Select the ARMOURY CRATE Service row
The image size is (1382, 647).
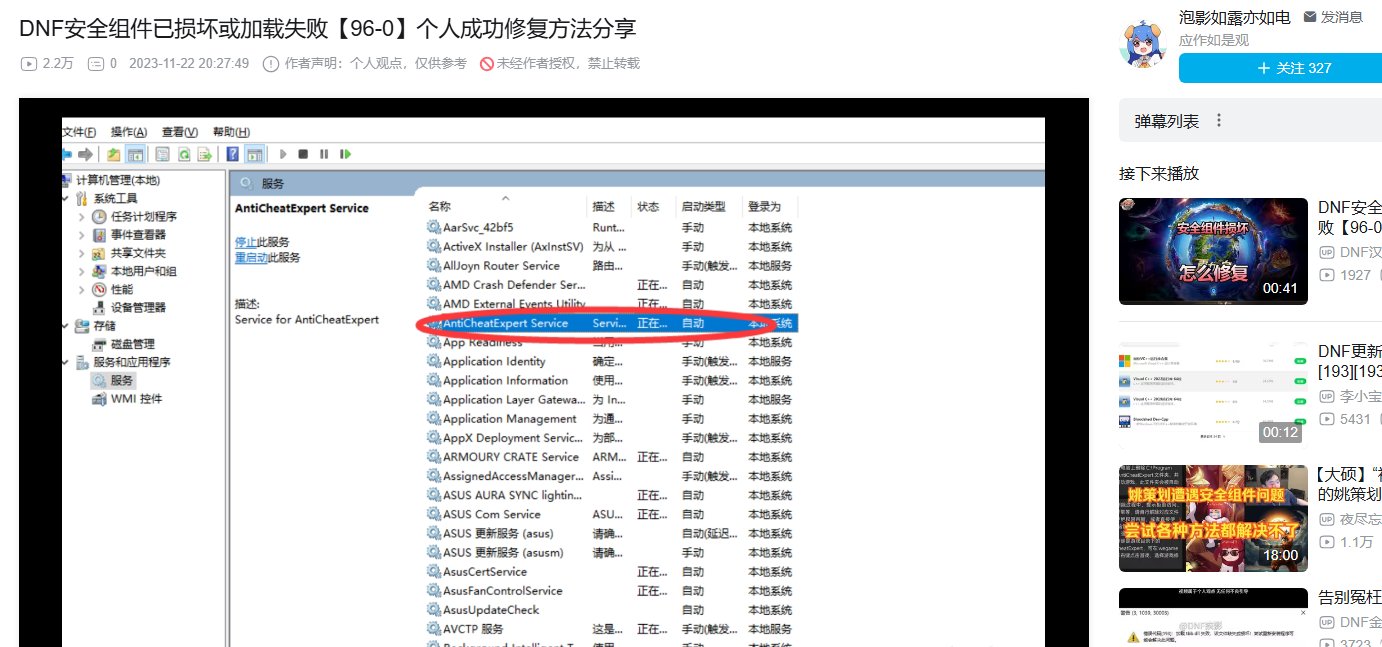[x=612, y=457]
